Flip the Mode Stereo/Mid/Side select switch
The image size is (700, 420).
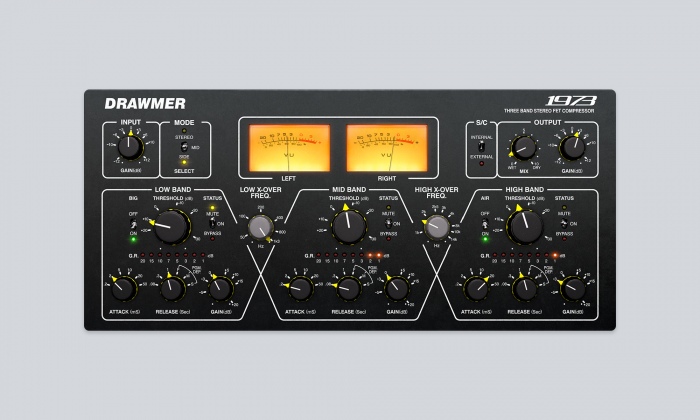183,146
